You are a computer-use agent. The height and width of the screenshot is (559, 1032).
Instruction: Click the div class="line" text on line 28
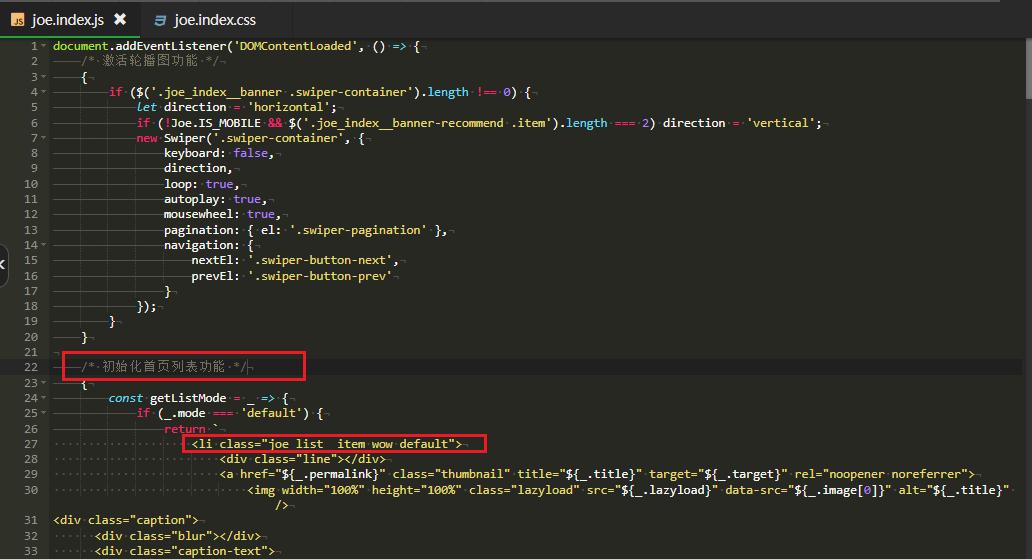click(302, 460)
